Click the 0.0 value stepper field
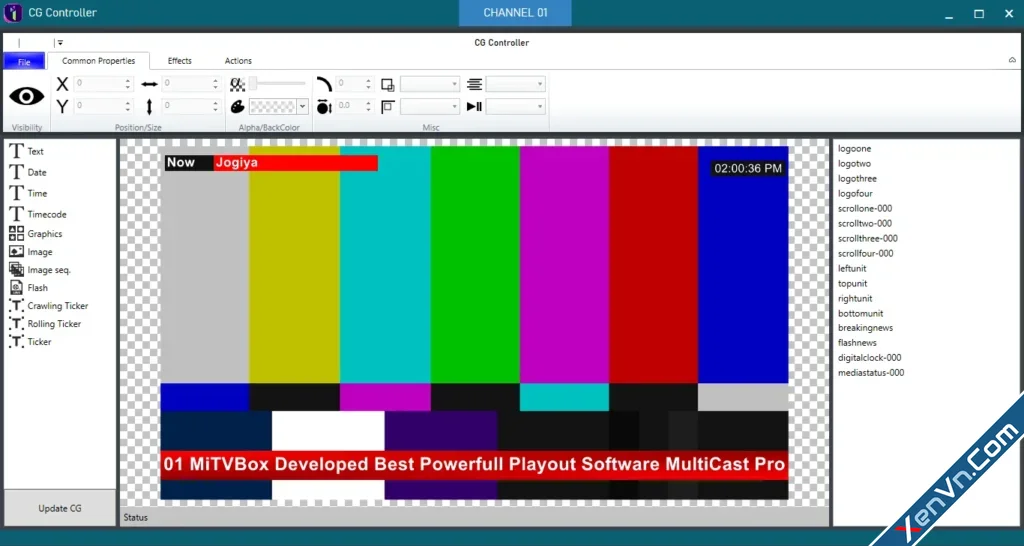 (355, 106)
